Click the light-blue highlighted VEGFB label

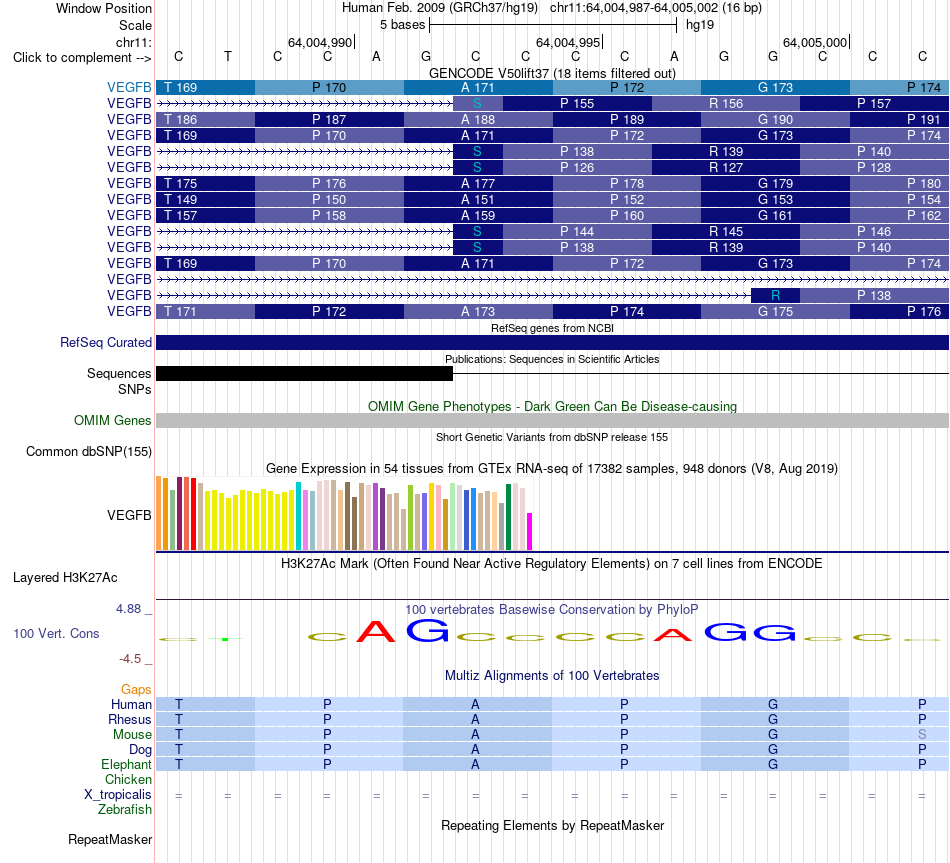(x=129, y=87)
